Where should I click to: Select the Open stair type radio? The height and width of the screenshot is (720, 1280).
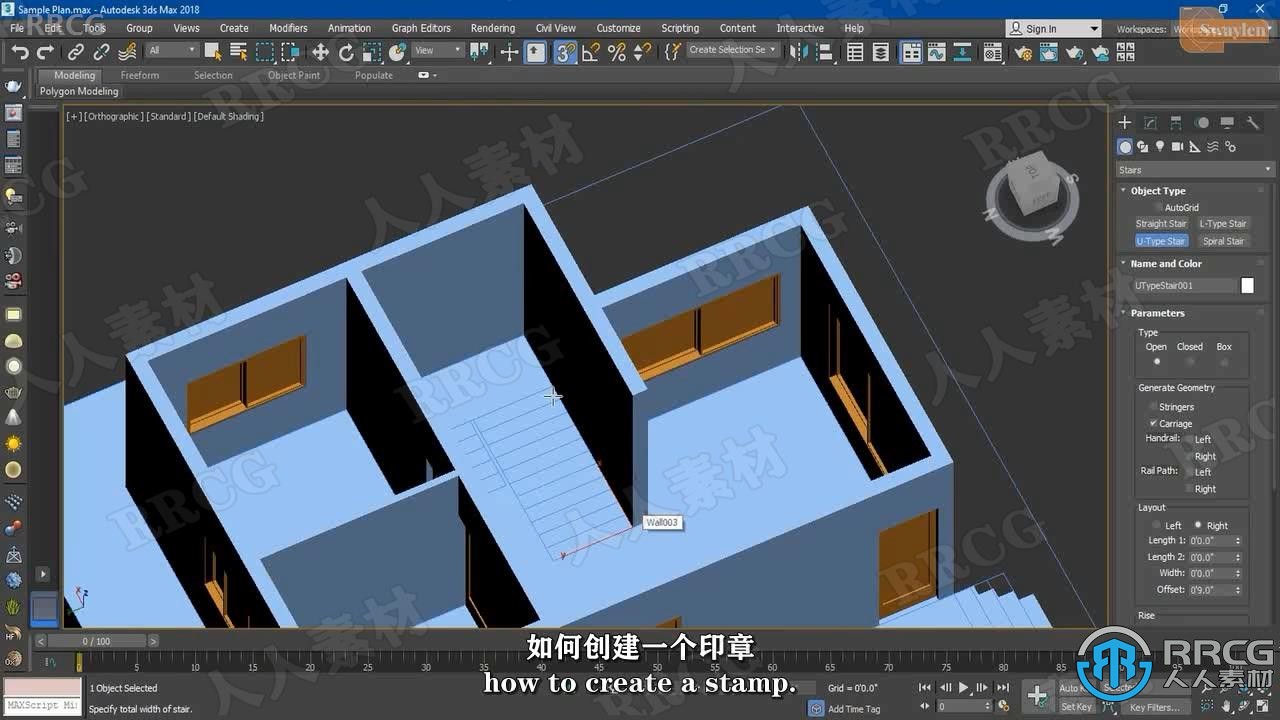pos(1157,361)
